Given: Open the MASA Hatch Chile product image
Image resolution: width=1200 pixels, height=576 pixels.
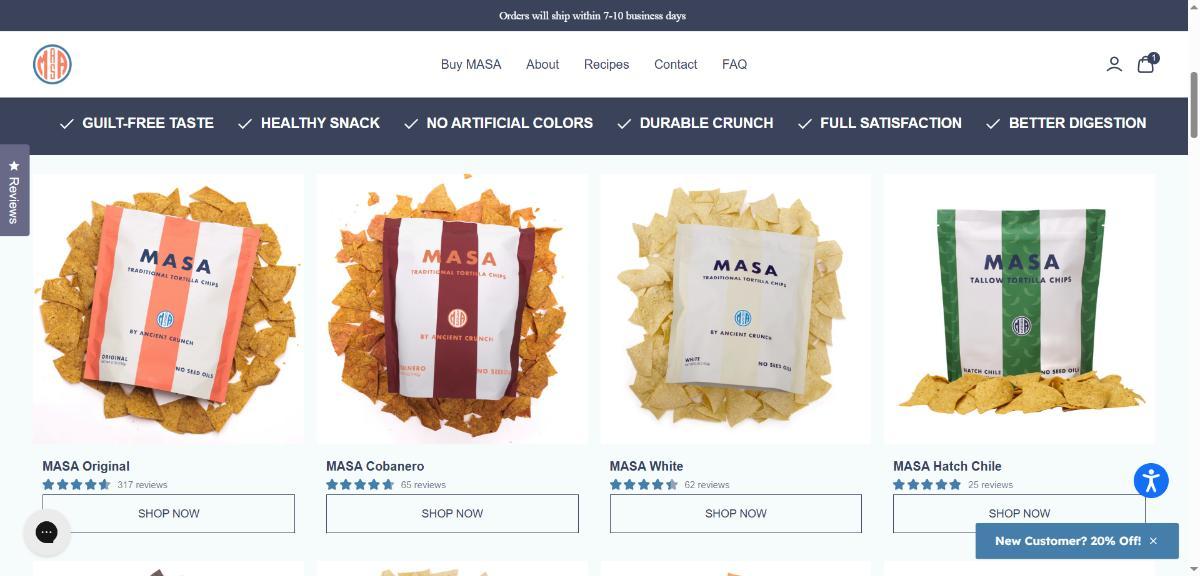Looking at the screenshot, I should point(1019,309).
